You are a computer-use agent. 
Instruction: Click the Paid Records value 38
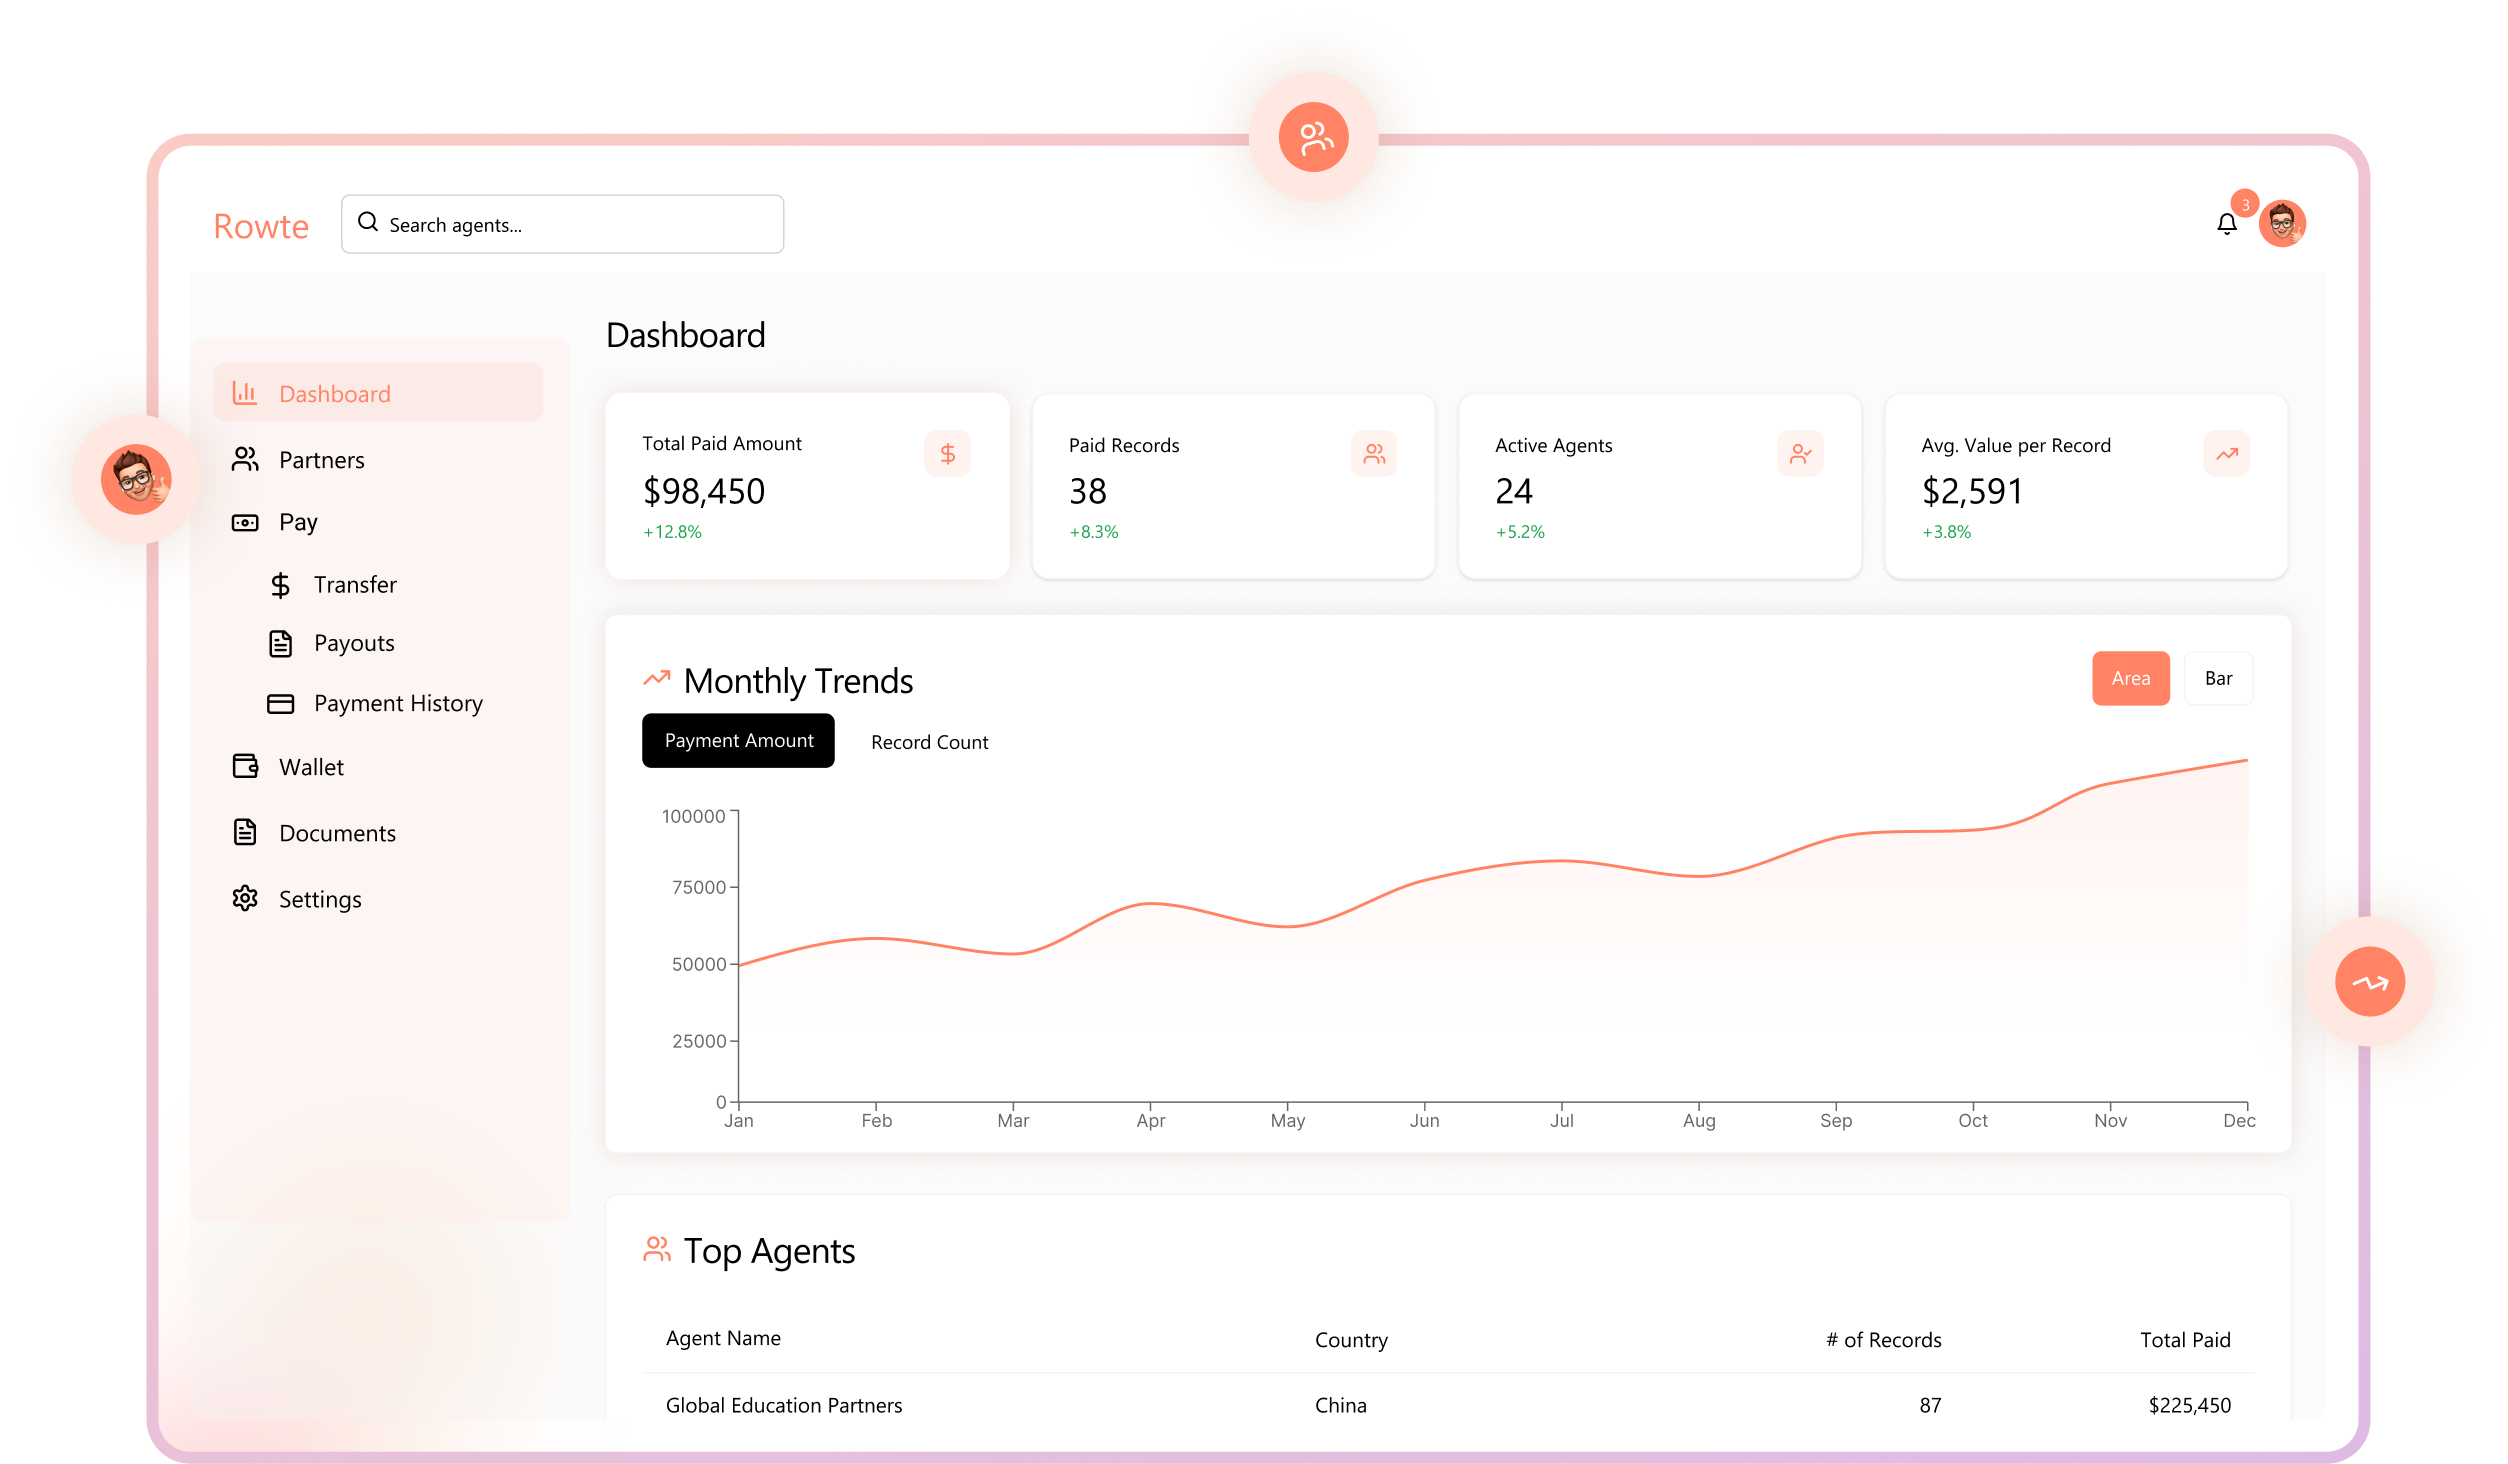point(1087,491)
